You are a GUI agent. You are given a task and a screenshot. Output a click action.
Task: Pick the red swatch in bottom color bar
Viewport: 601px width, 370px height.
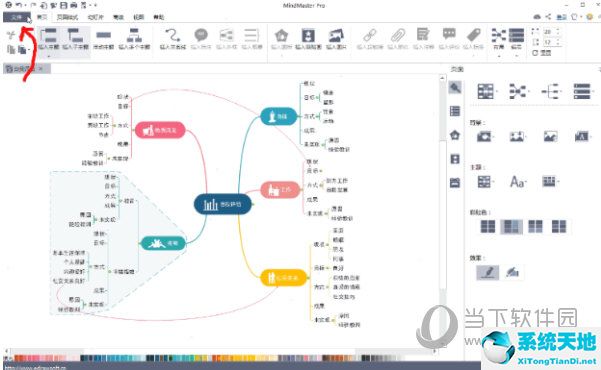[x=18, y=358]
